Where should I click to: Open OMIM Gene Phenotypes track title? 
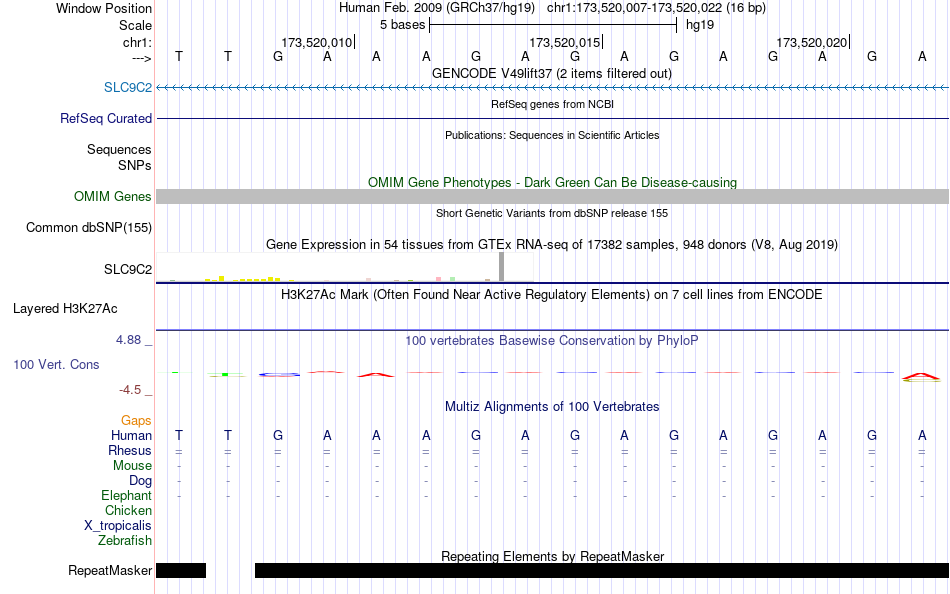pyautogui.click(x=552, y=182)
